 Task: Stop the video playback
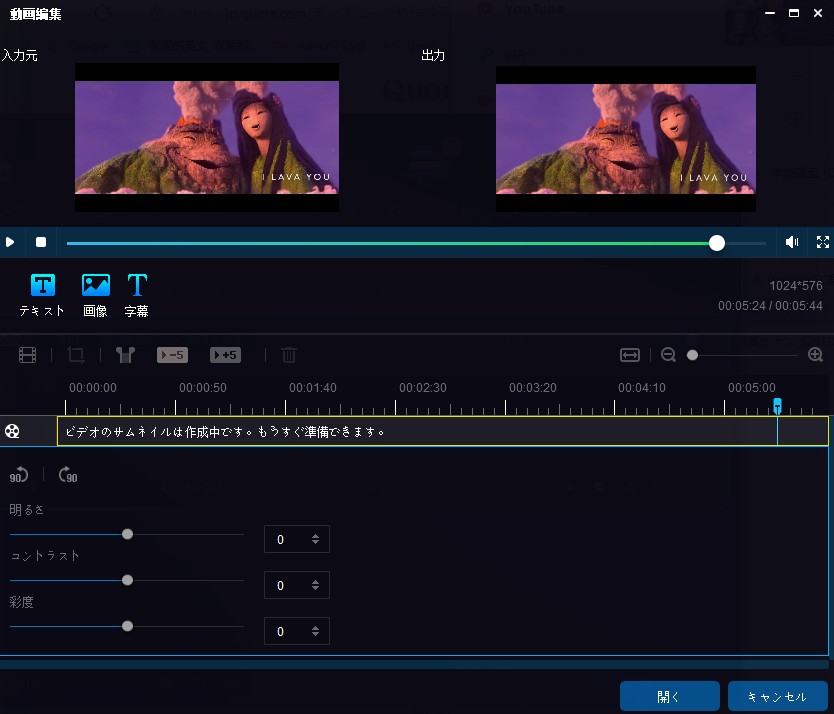(x=41, y=243)
